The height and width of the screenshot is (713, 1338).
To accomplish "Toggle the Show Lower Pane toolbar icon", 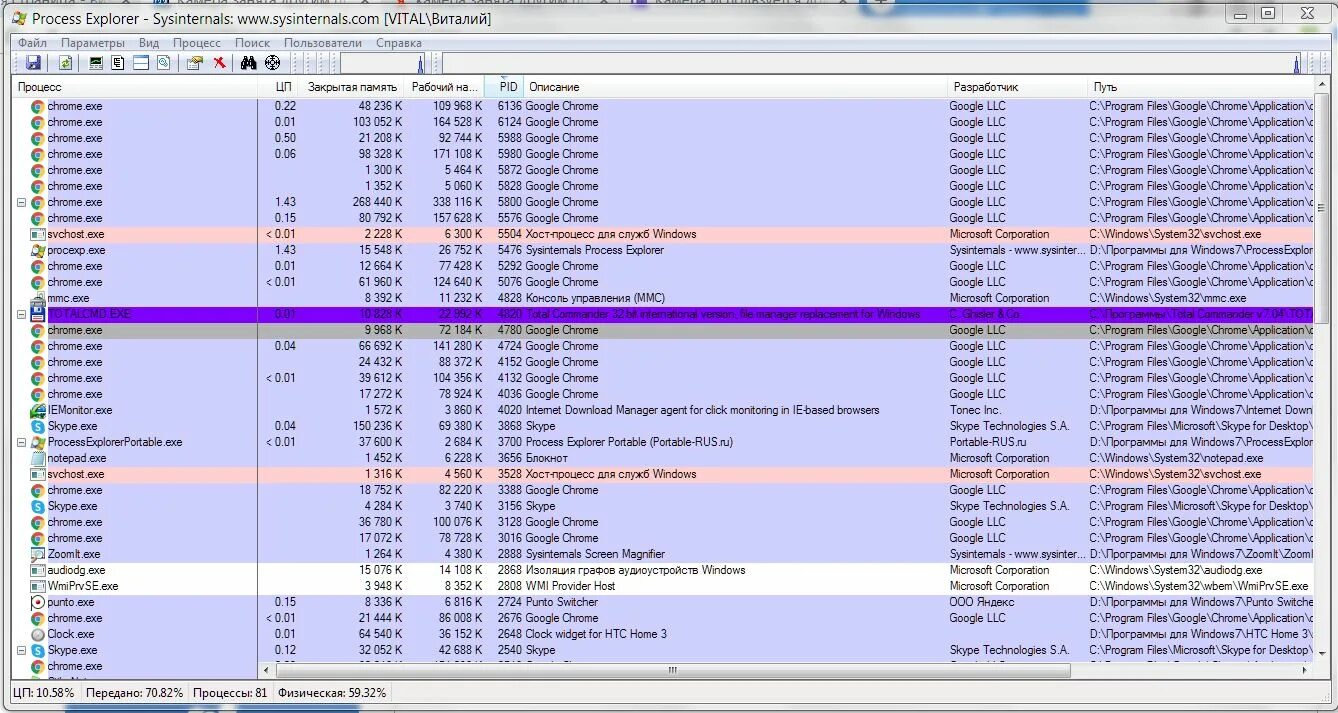I will point(141,63).
